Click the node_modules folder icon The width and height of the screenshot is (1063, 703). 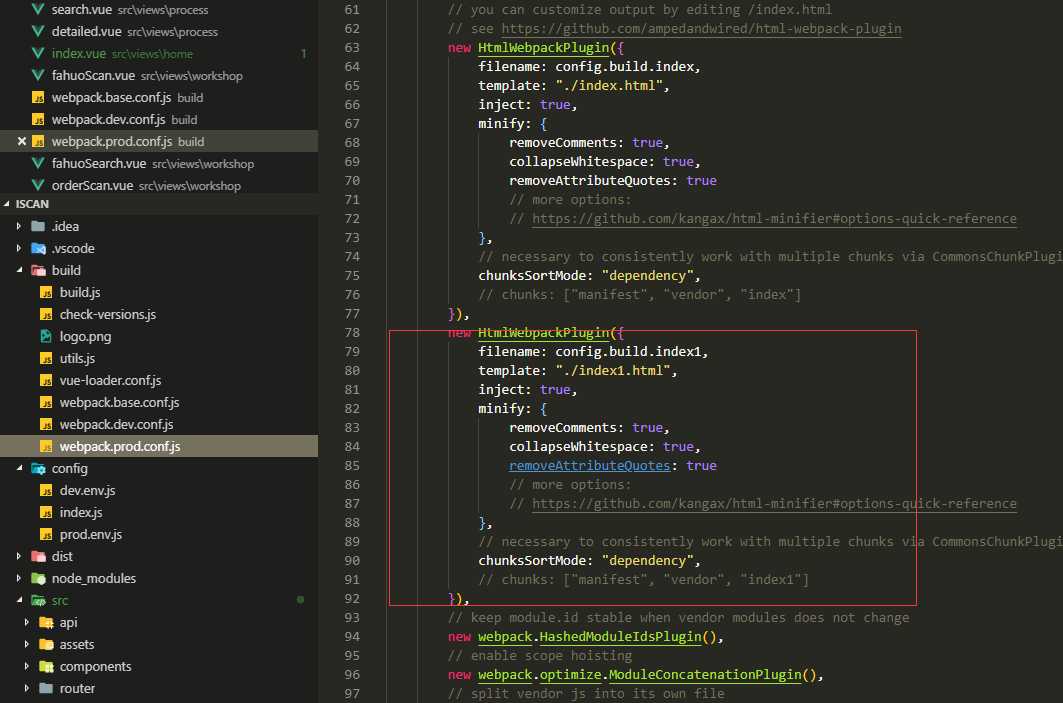tap(38, 578)
